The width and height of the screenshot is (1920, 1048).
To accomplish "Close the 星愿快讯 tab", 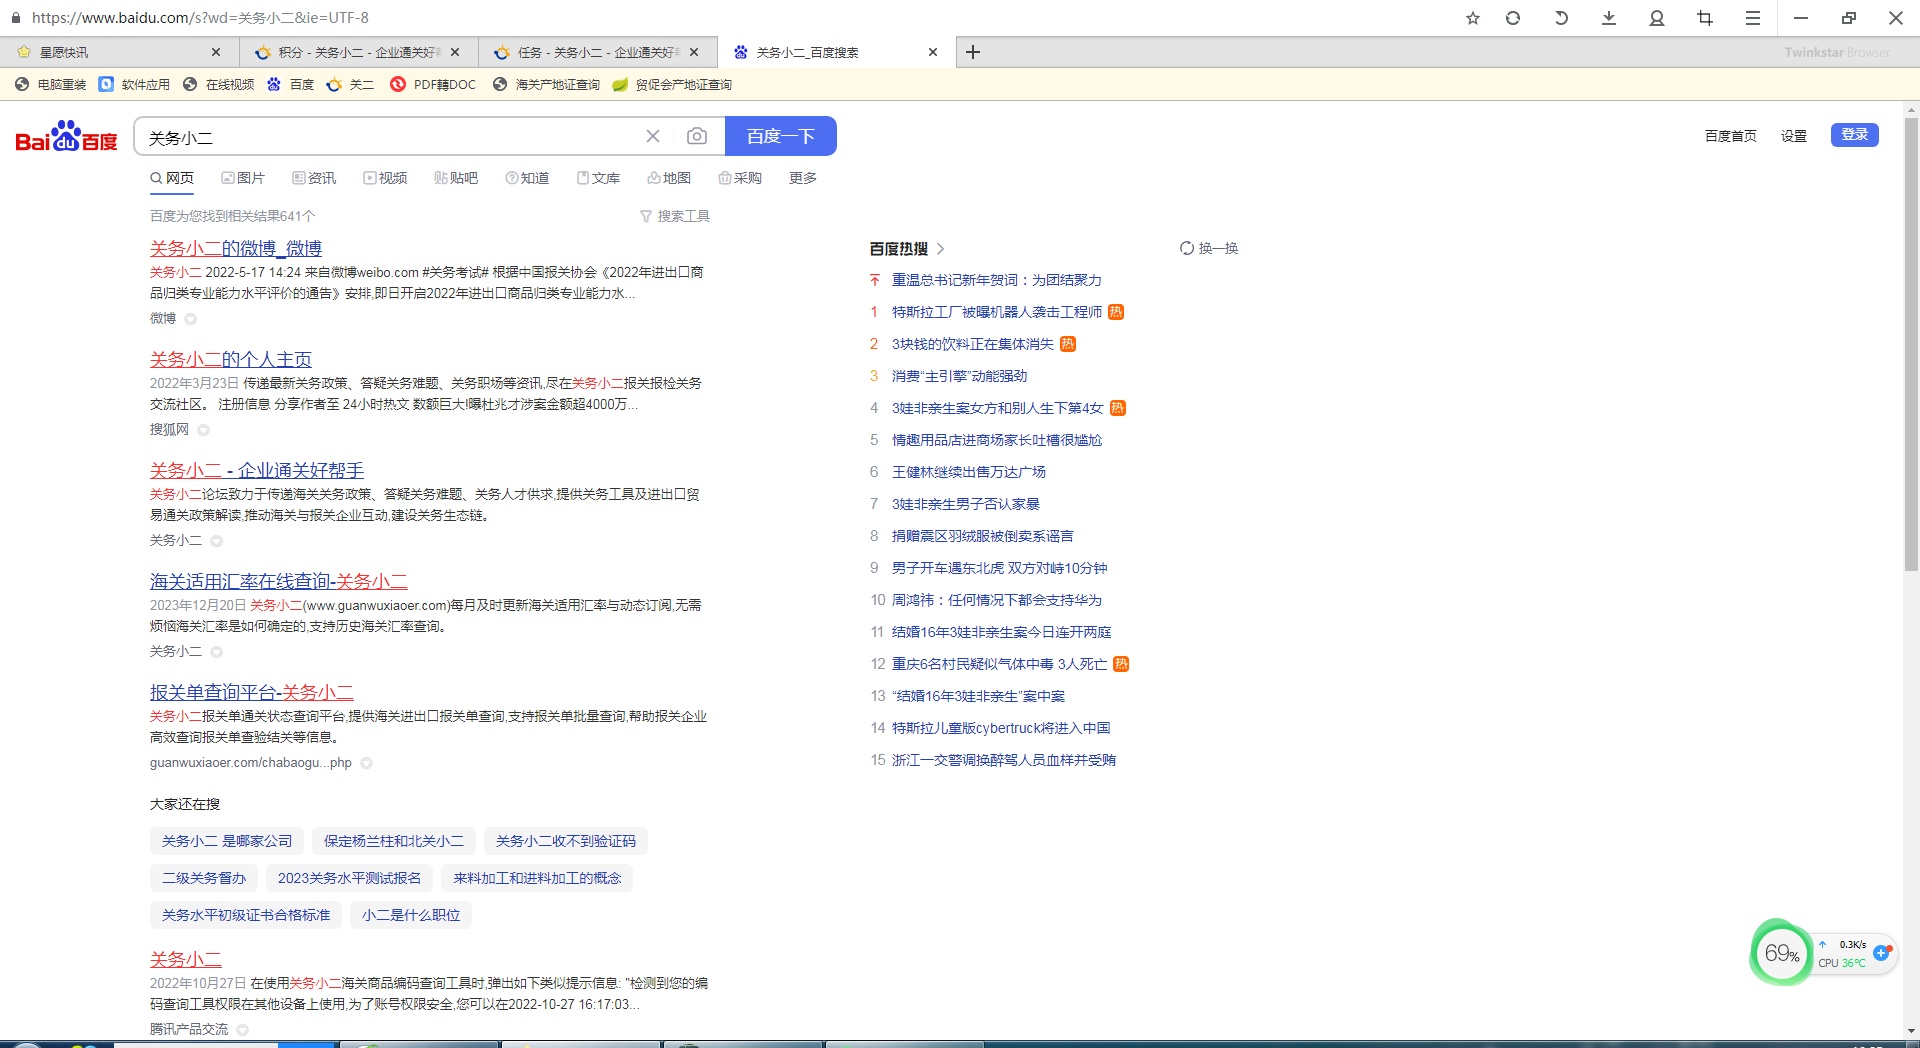I will click(216, 52).
